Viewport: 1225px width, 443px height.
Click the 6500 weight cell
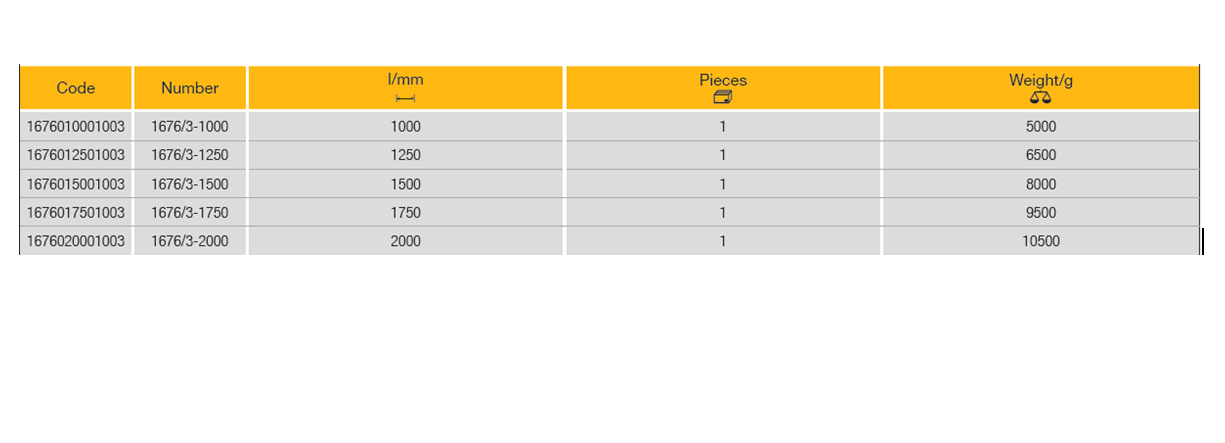[1040, 155]
